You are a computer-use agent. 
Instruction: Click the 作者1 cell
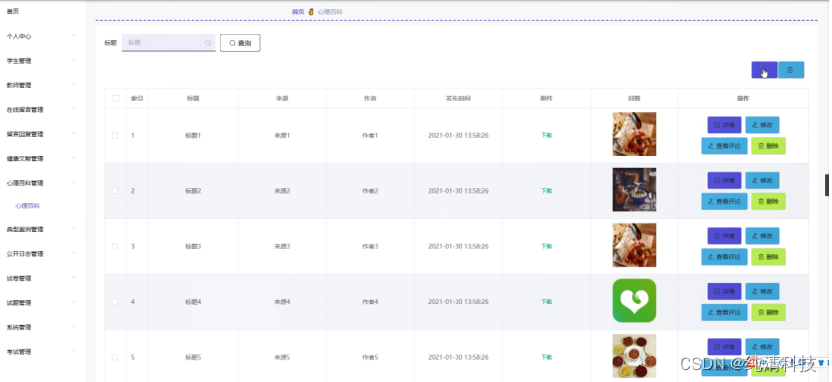[x=370, y=135]
